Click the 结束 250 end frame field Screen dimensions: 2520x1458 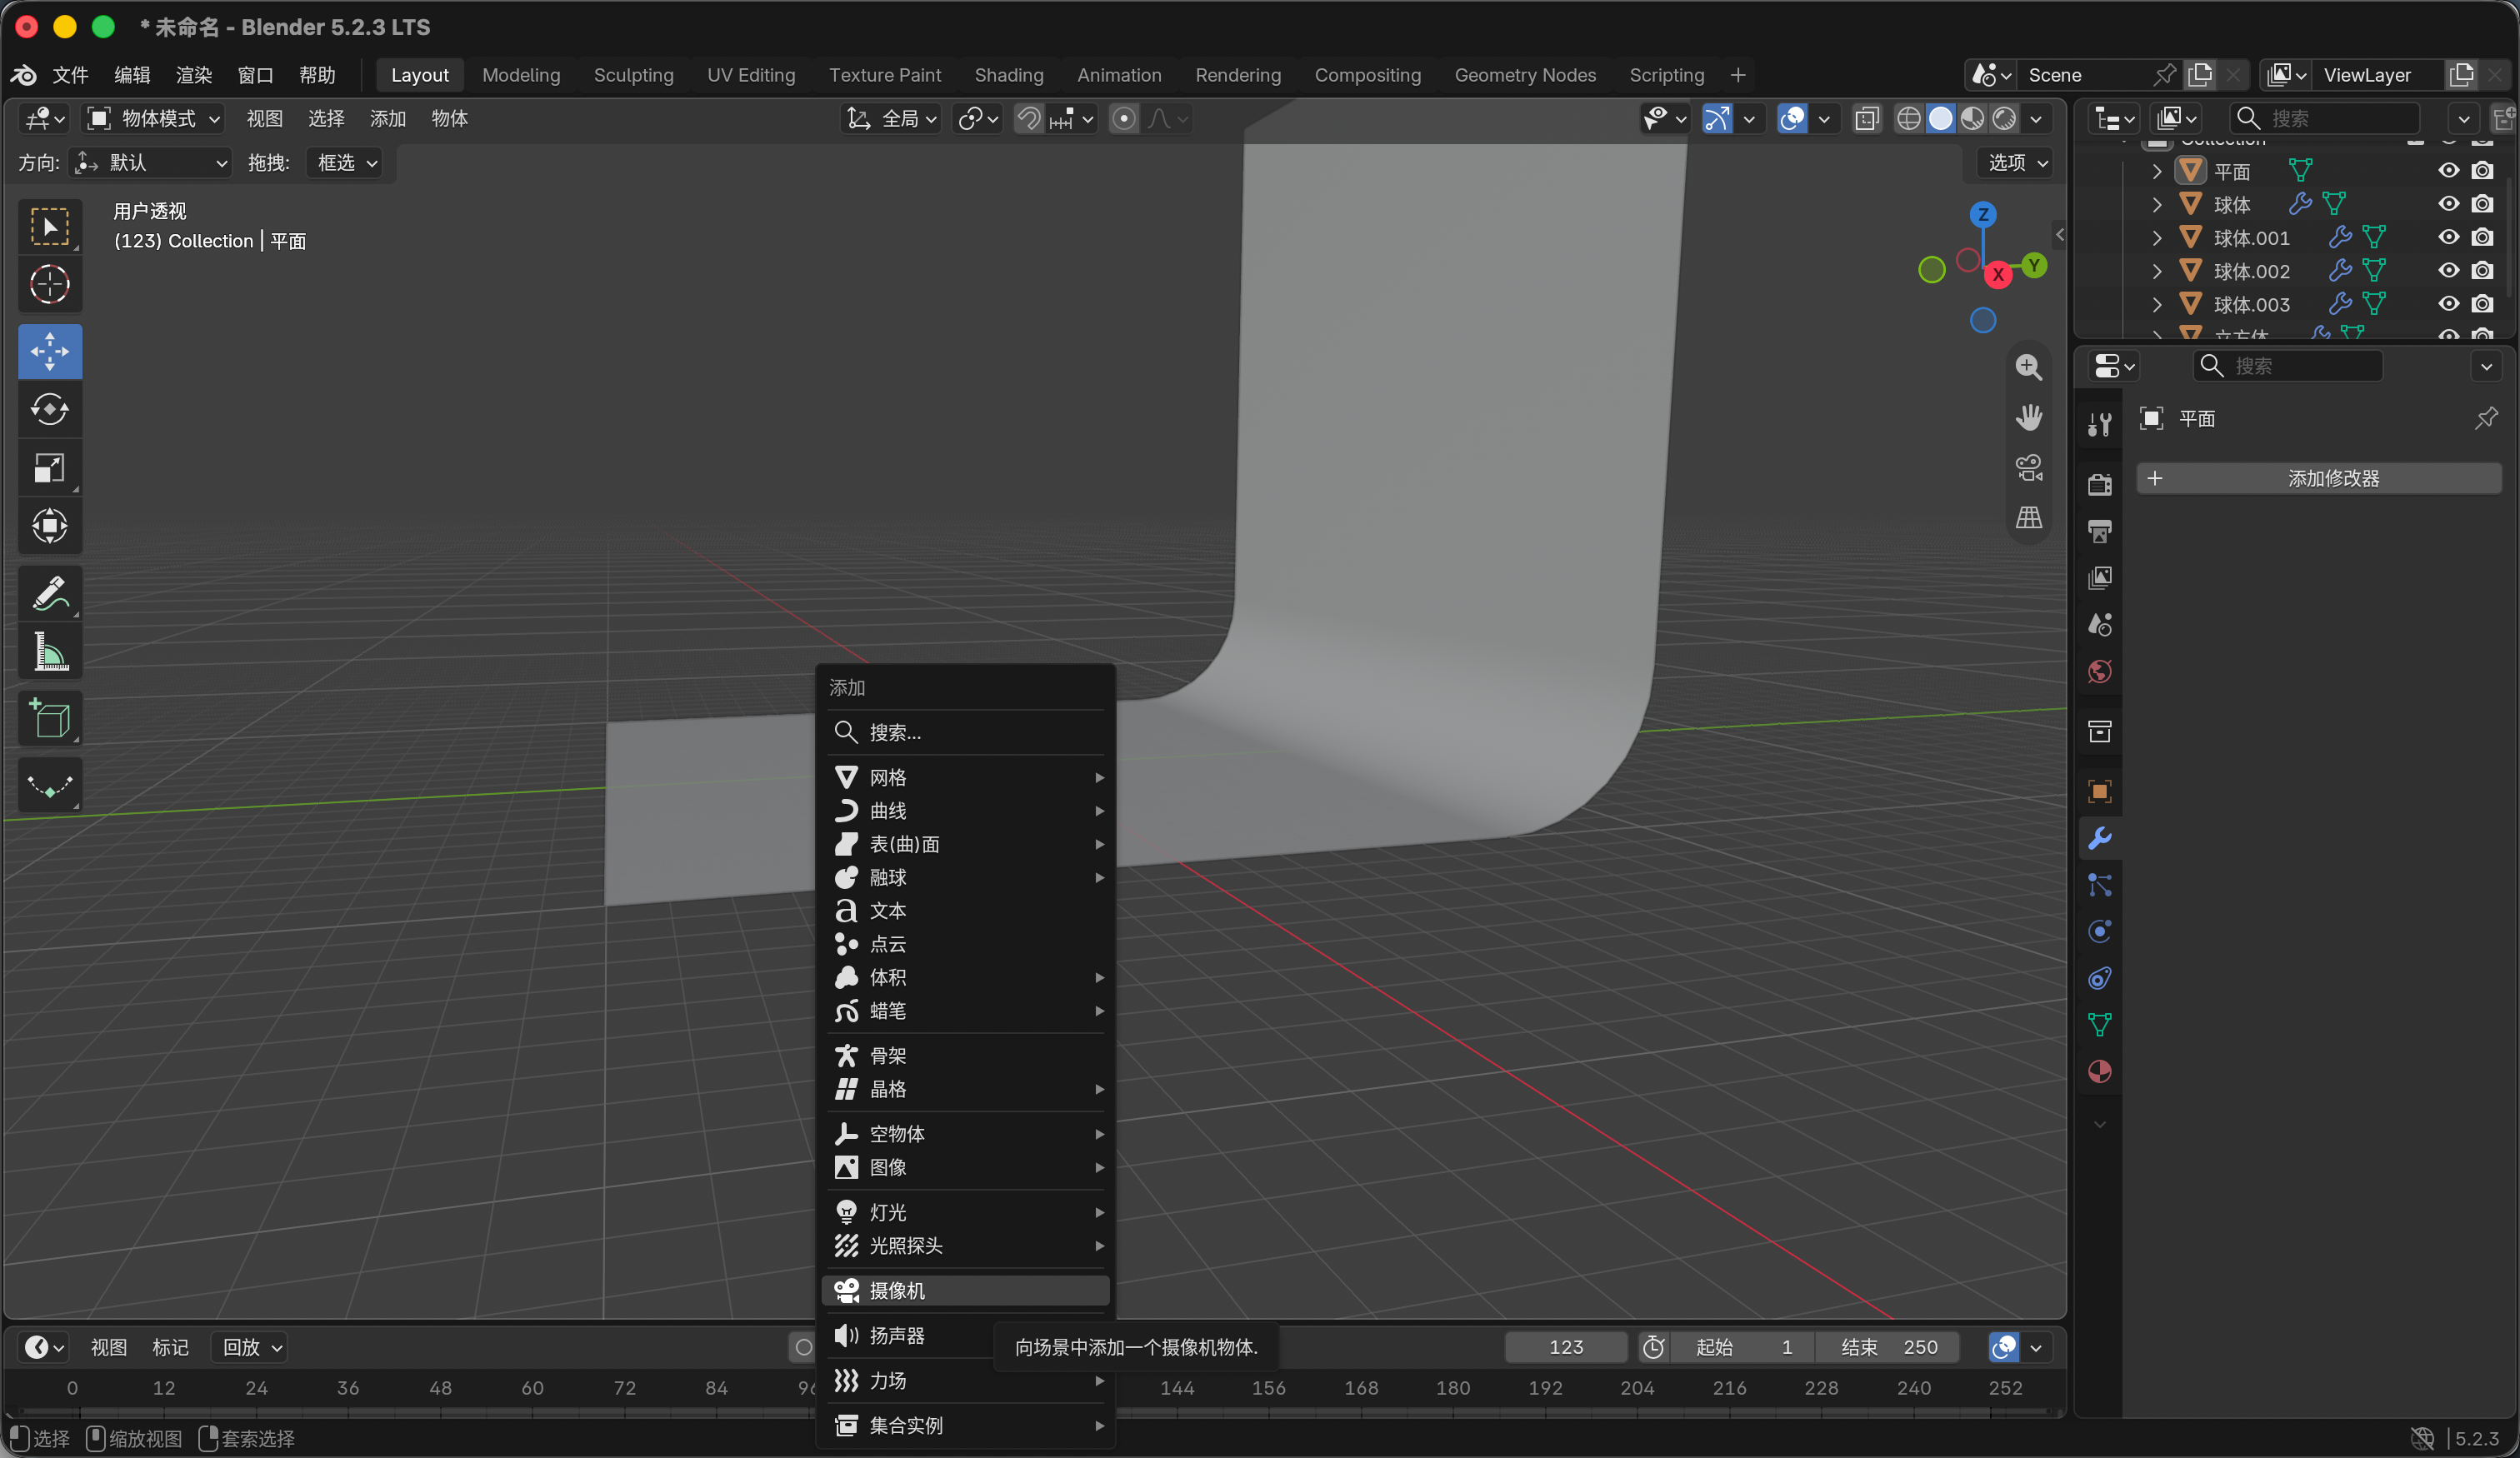click(x=1888, y=1347)
